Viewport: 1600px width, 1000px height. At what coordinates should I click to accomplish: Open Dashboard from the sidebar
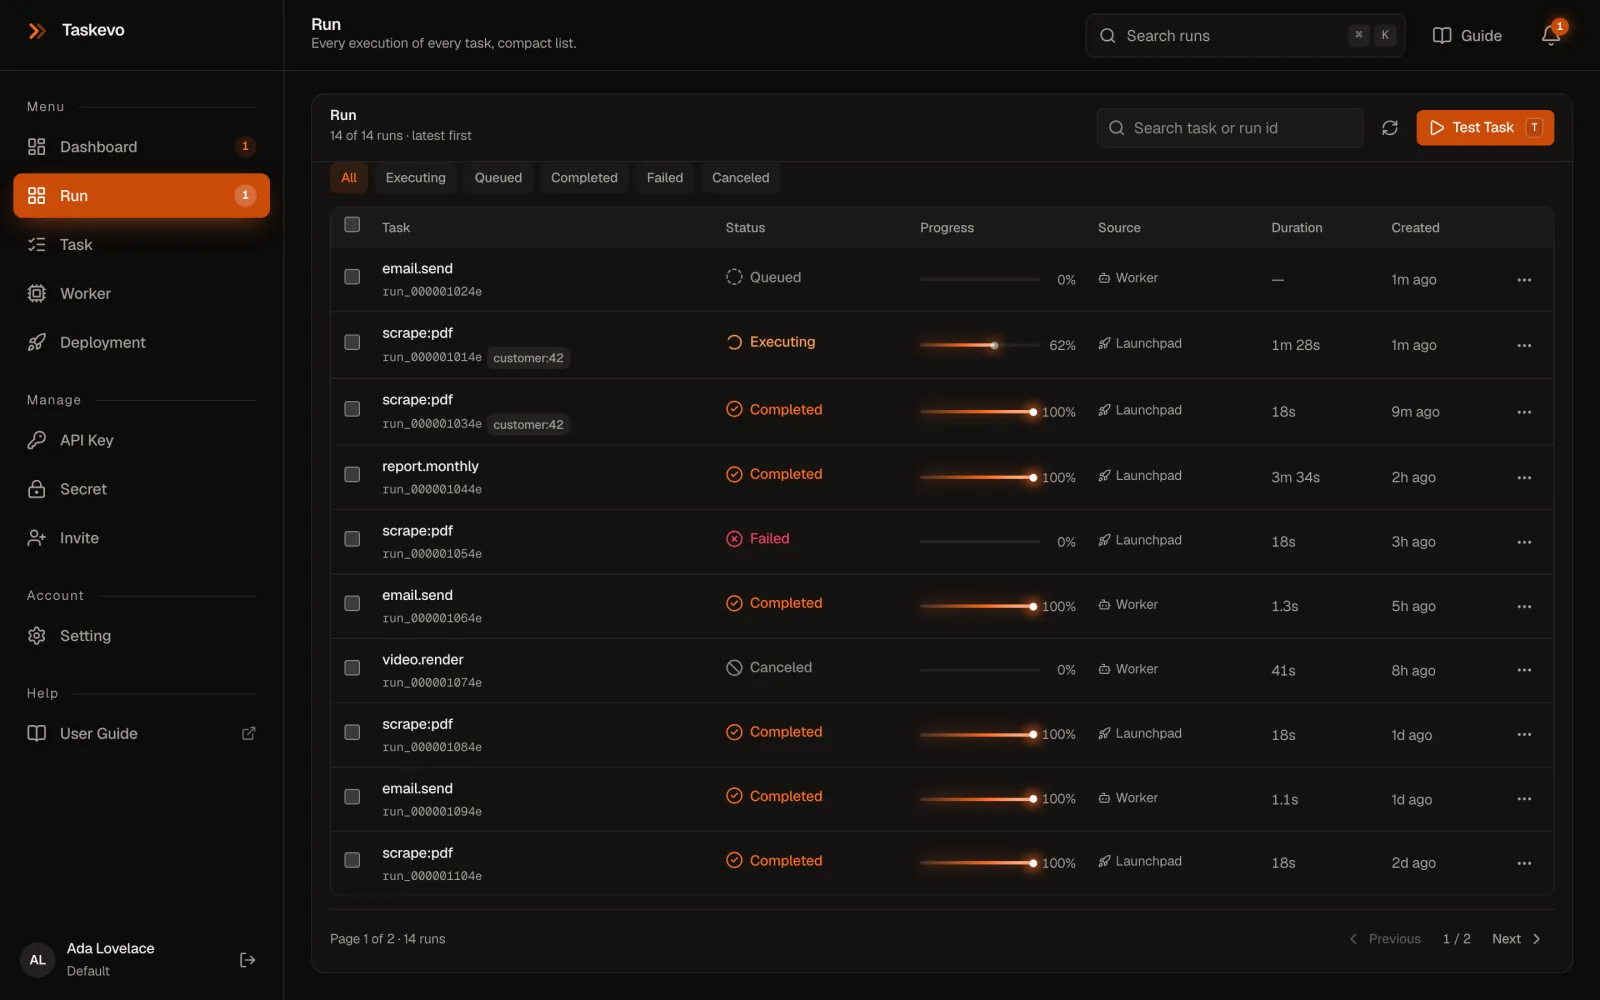141,147
